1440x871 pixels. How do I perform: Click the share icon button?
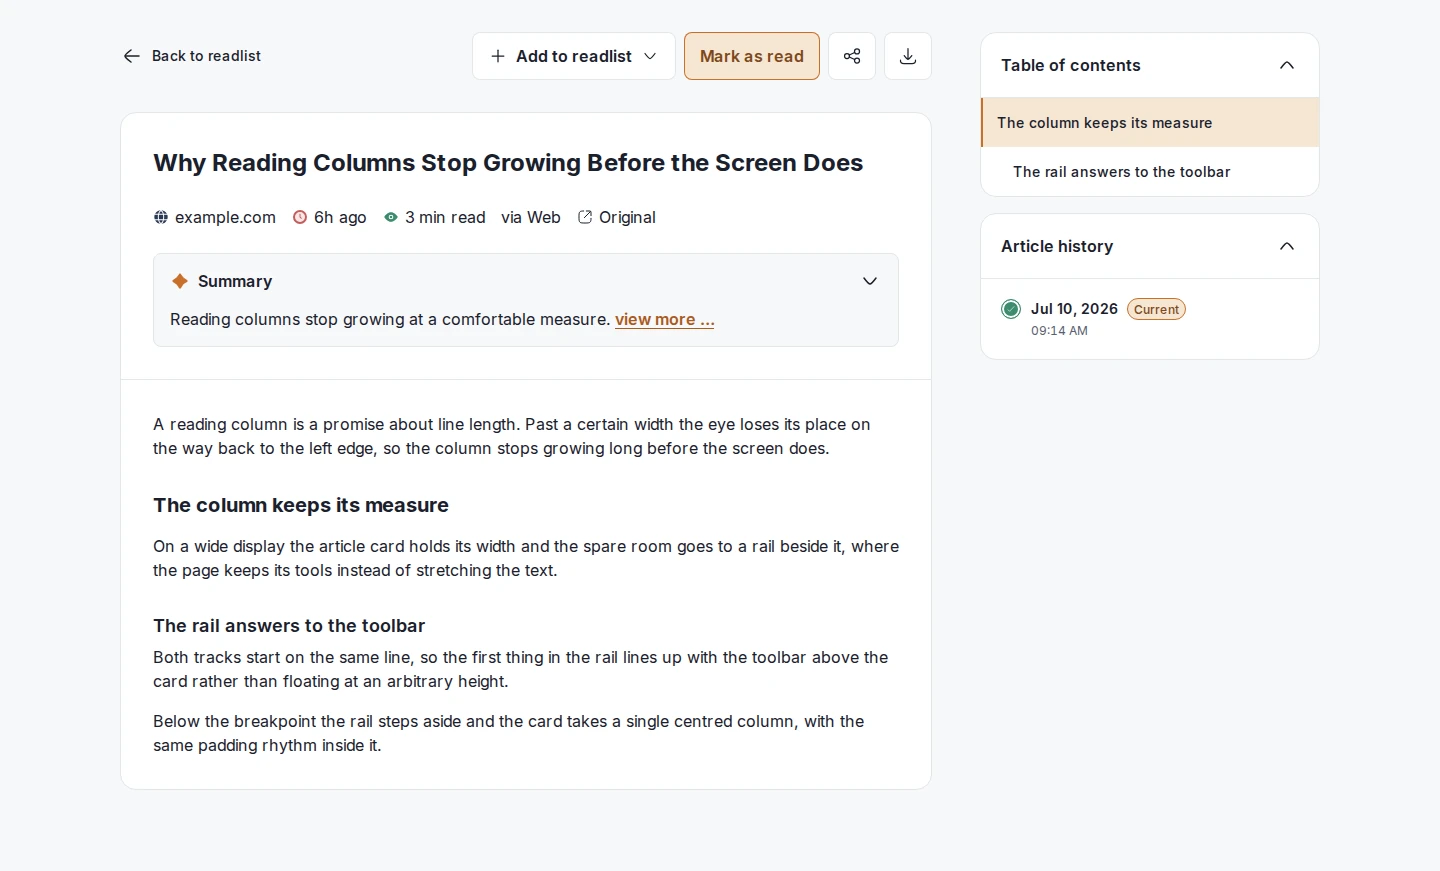tap(852, 56)
